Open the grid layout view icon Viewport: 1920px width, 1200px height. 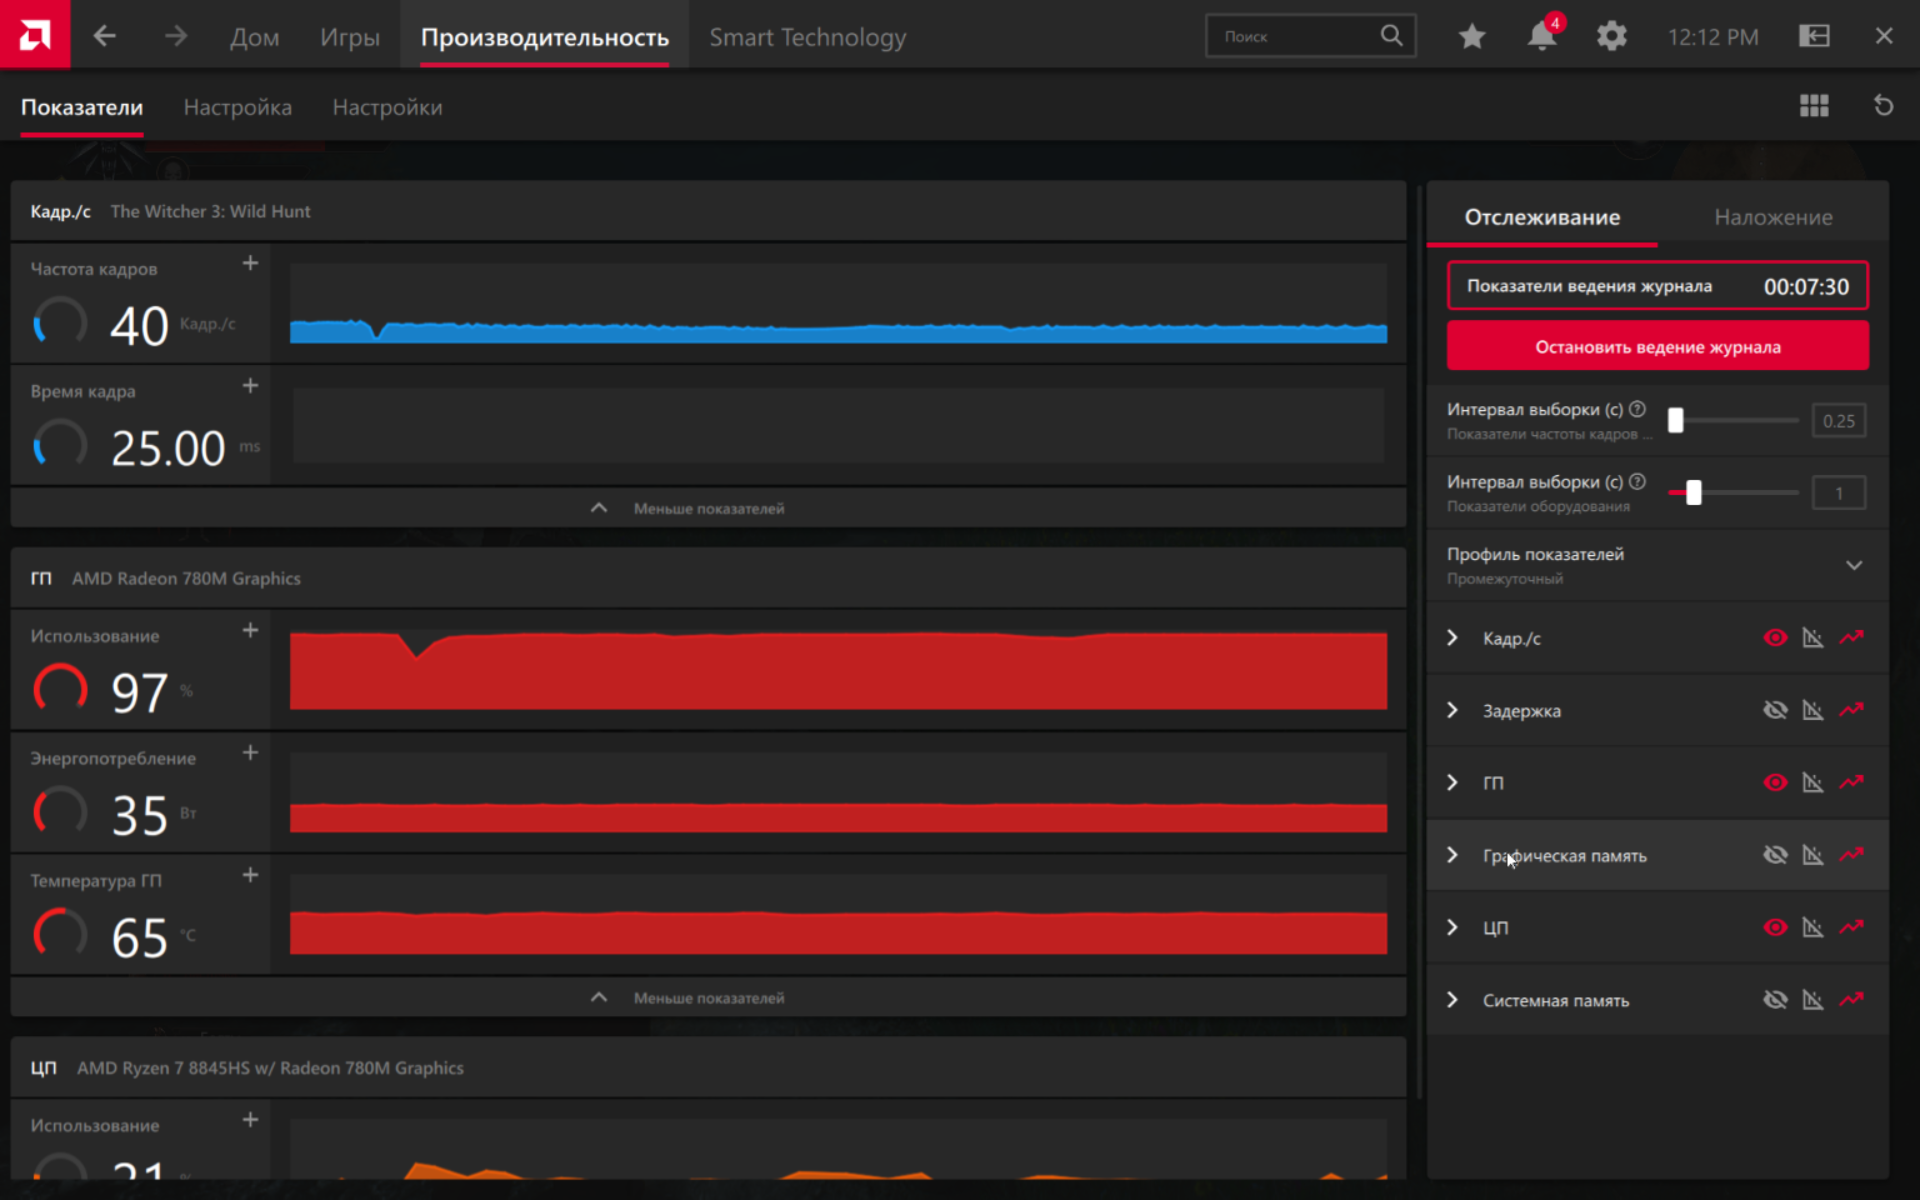pyautogui.click(x=1814, y=105)
